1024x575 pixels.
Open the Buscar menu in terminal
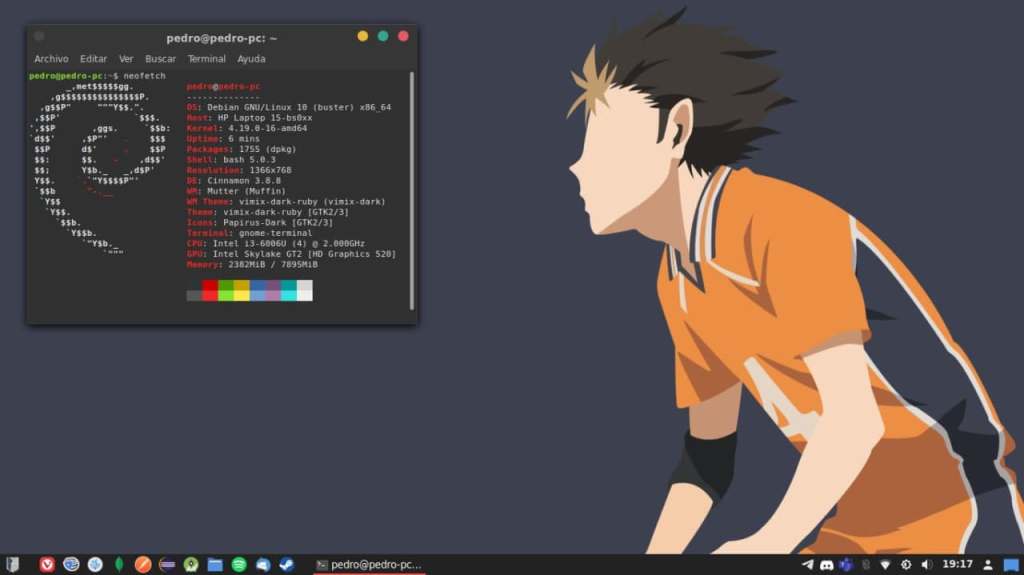click(160, 59)
